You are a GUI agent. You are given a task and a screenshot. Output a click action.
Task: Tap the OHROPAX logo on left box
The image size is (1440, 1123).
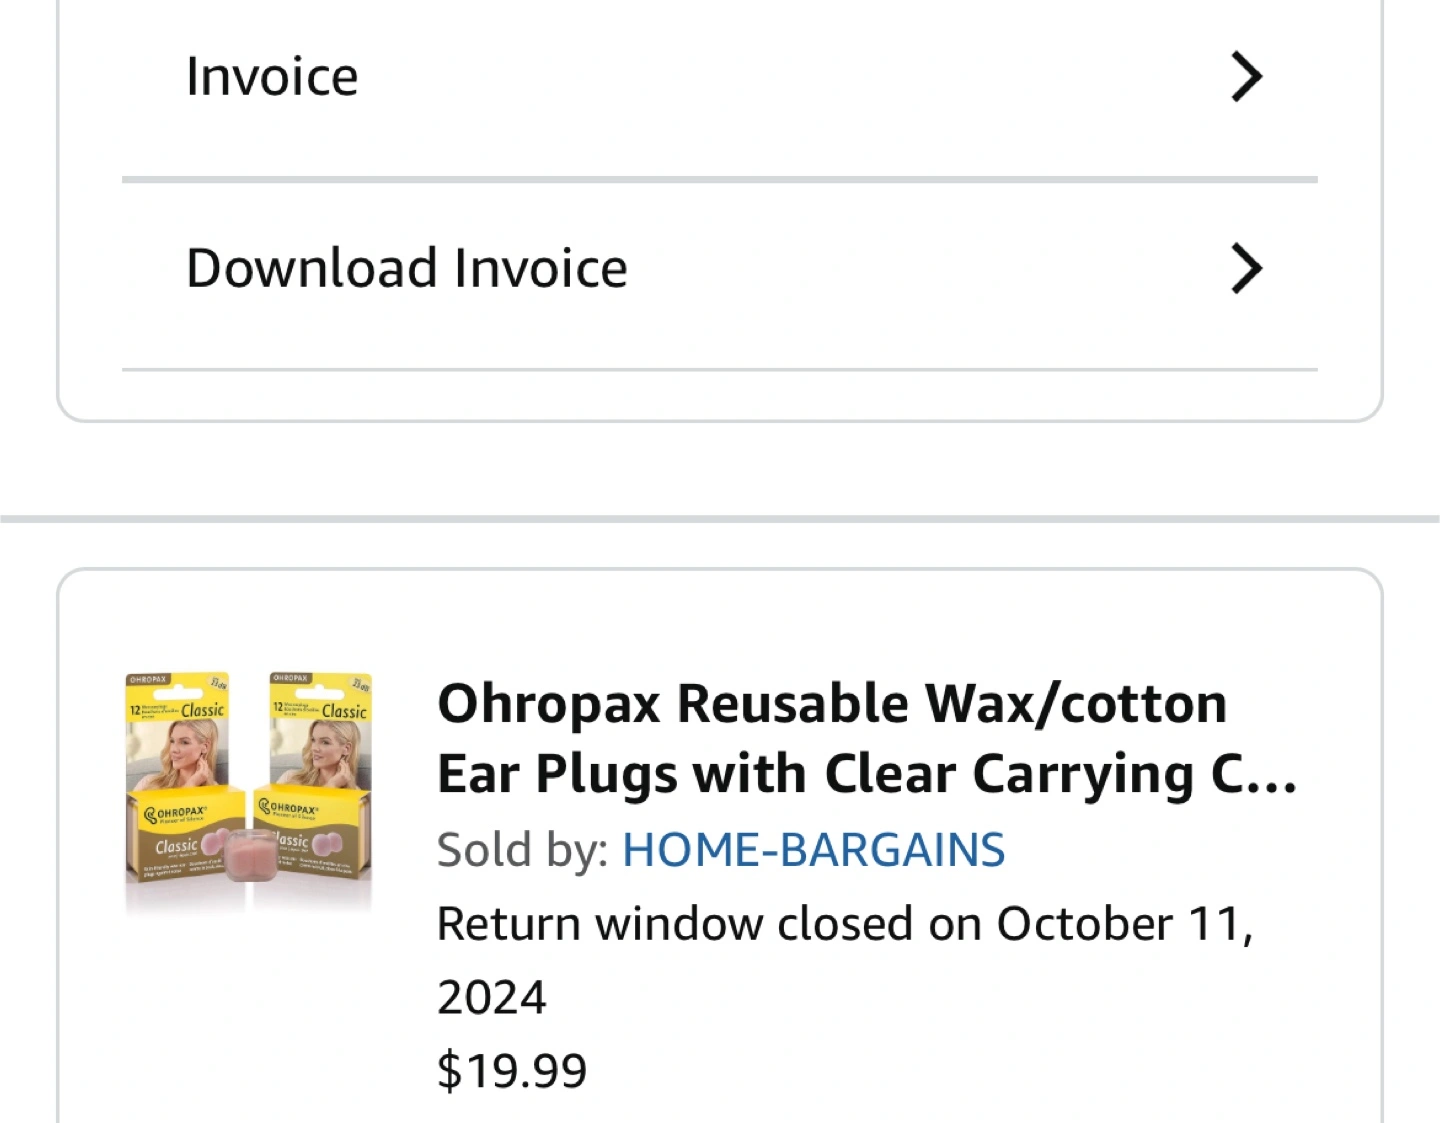[x=176, y=813]
